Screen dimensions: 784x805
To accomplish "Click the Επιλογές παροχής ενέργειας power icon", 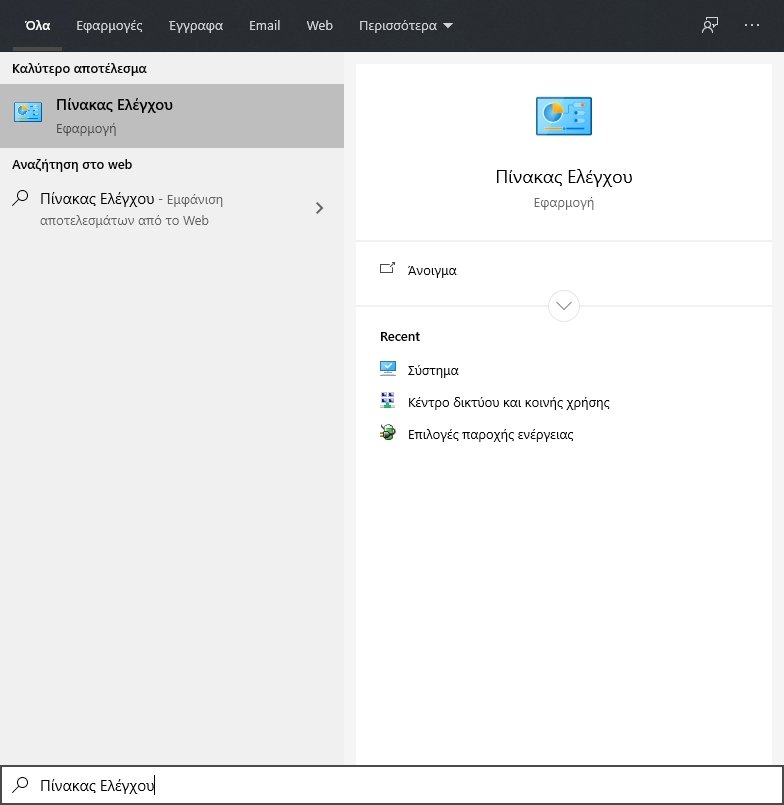I will pyautogui.click(x=388, y=434).
